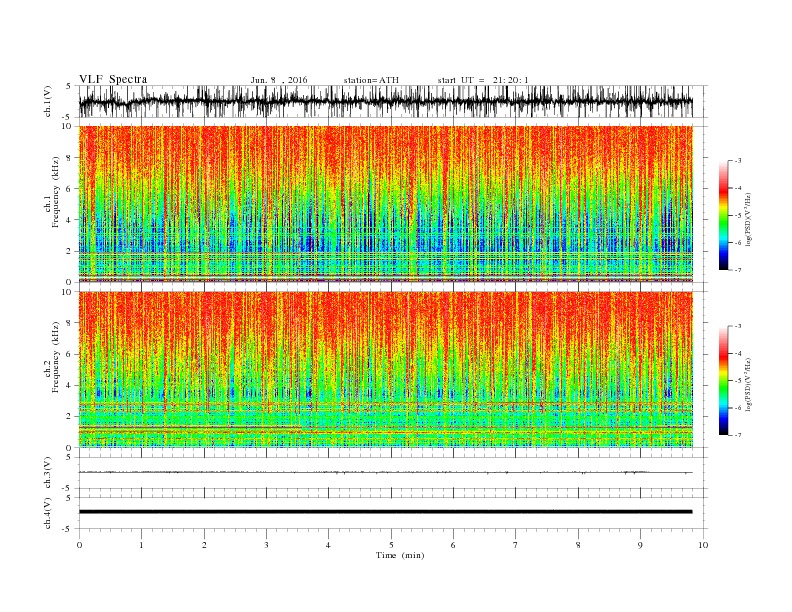Click the time axis tick label "6"

coord(454,545)
